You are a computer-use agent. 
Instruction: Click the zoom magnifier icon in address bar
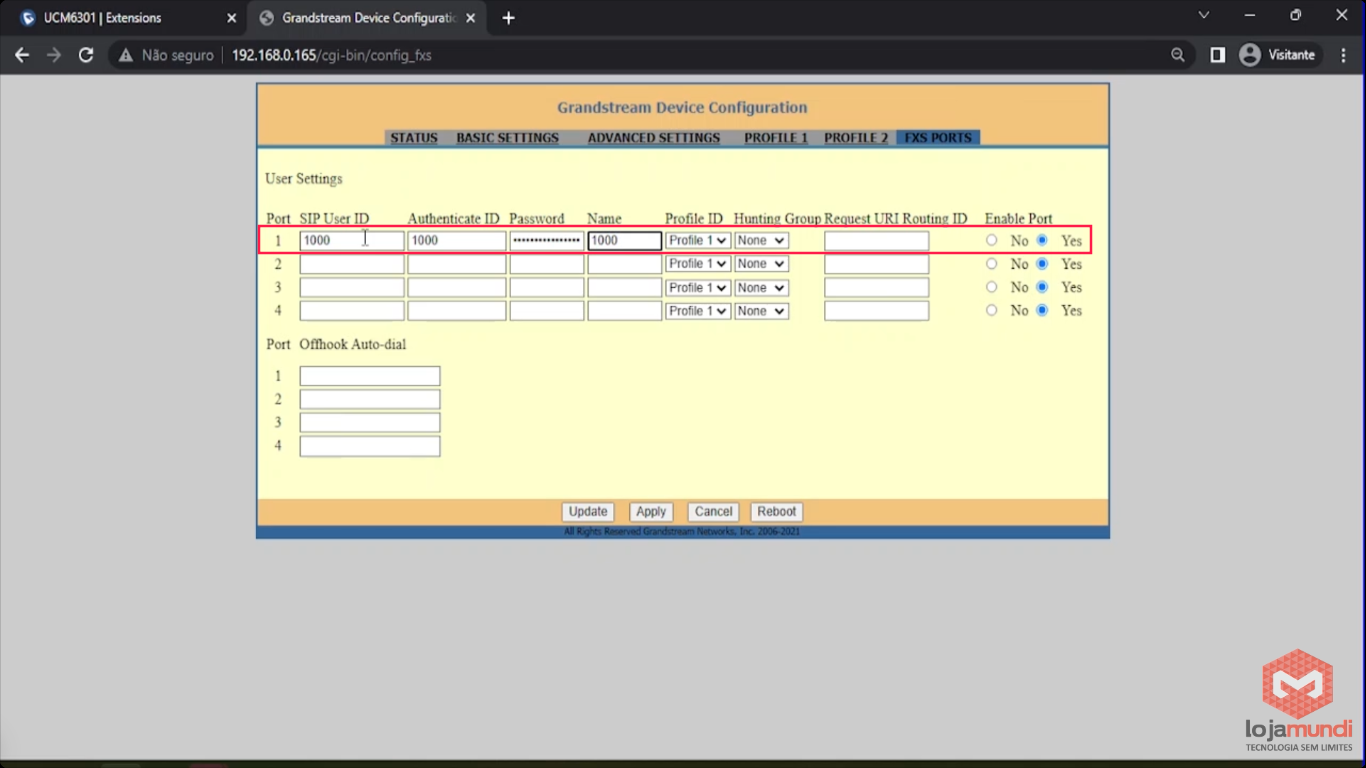coord(1178,55)
